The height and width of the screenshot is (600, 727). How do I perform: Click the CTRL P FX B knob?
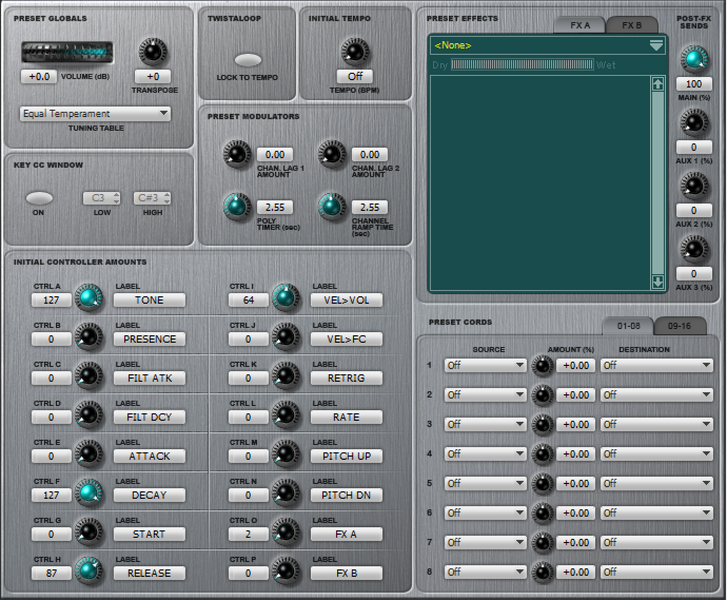click(x=286, y=570)
